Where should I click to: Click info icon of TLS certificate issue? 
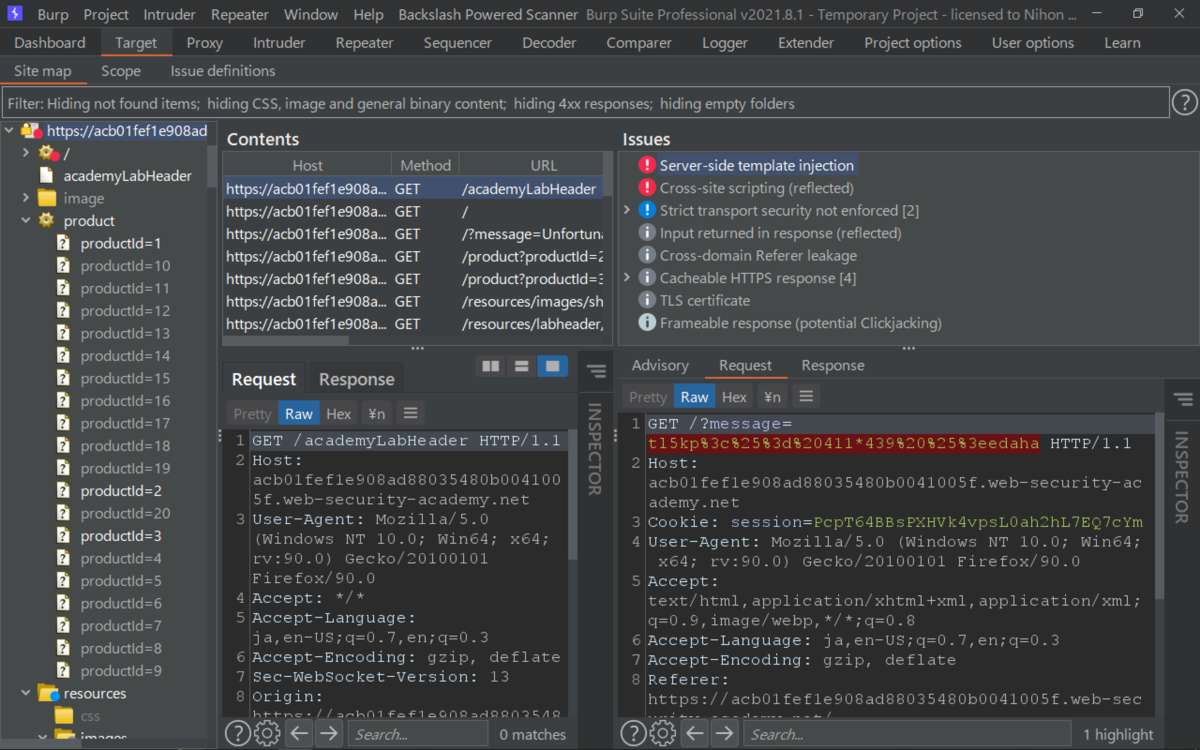[647, 300]
